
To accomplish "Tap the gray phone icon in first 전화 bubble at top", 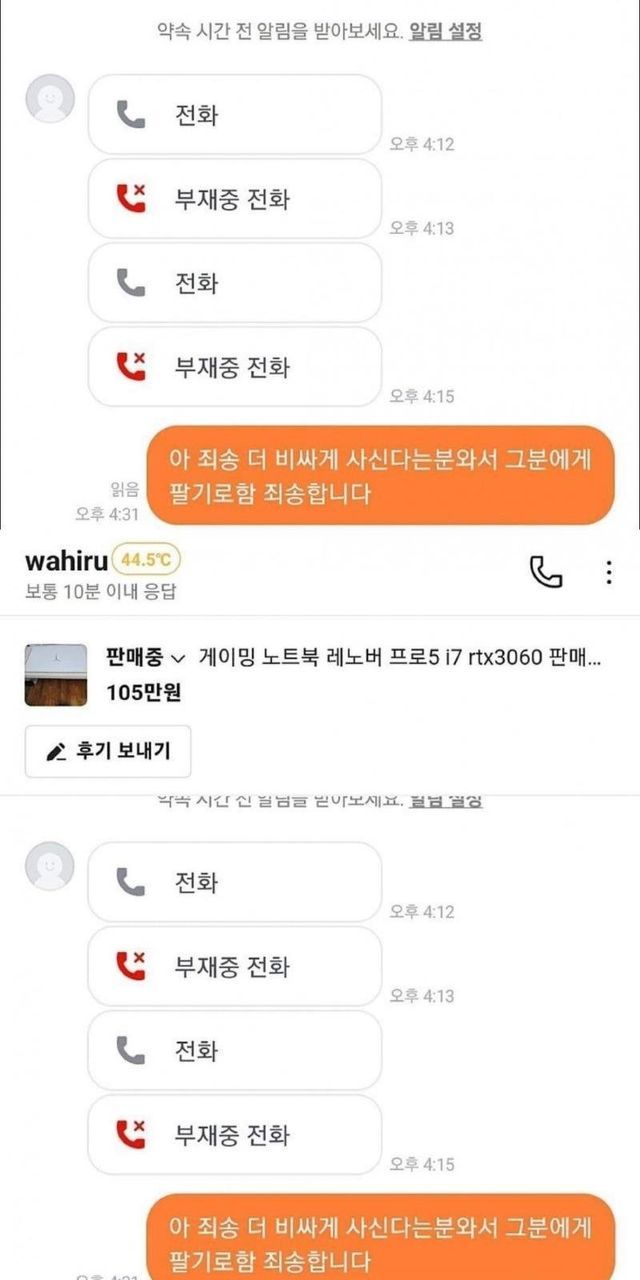I will tap(131, 115).
